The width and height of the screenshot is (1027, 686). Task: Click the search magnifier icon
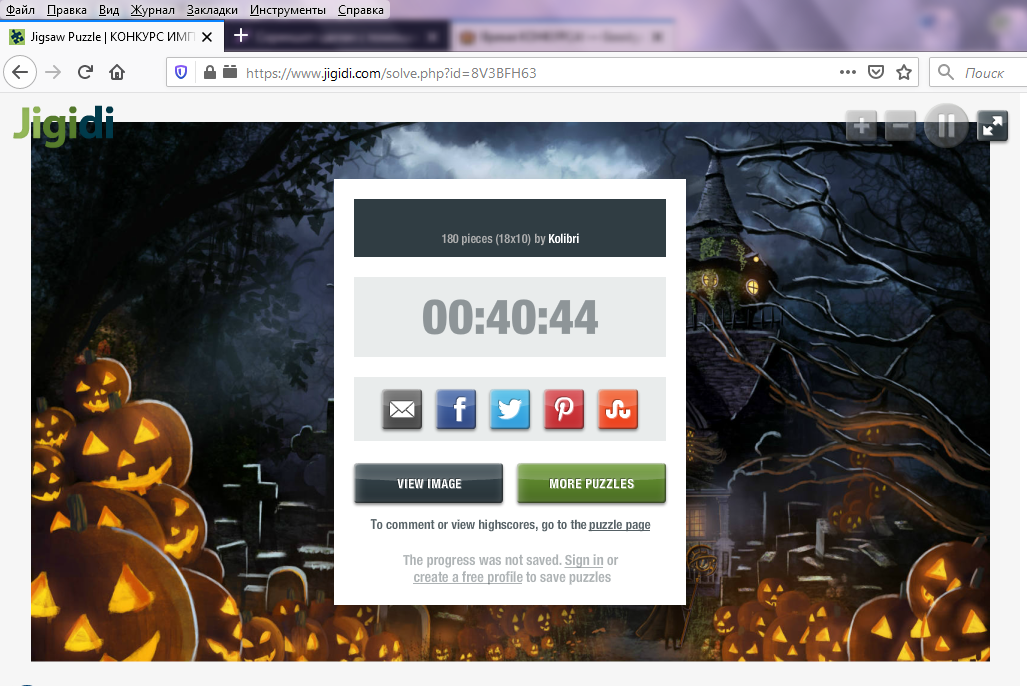945,72
